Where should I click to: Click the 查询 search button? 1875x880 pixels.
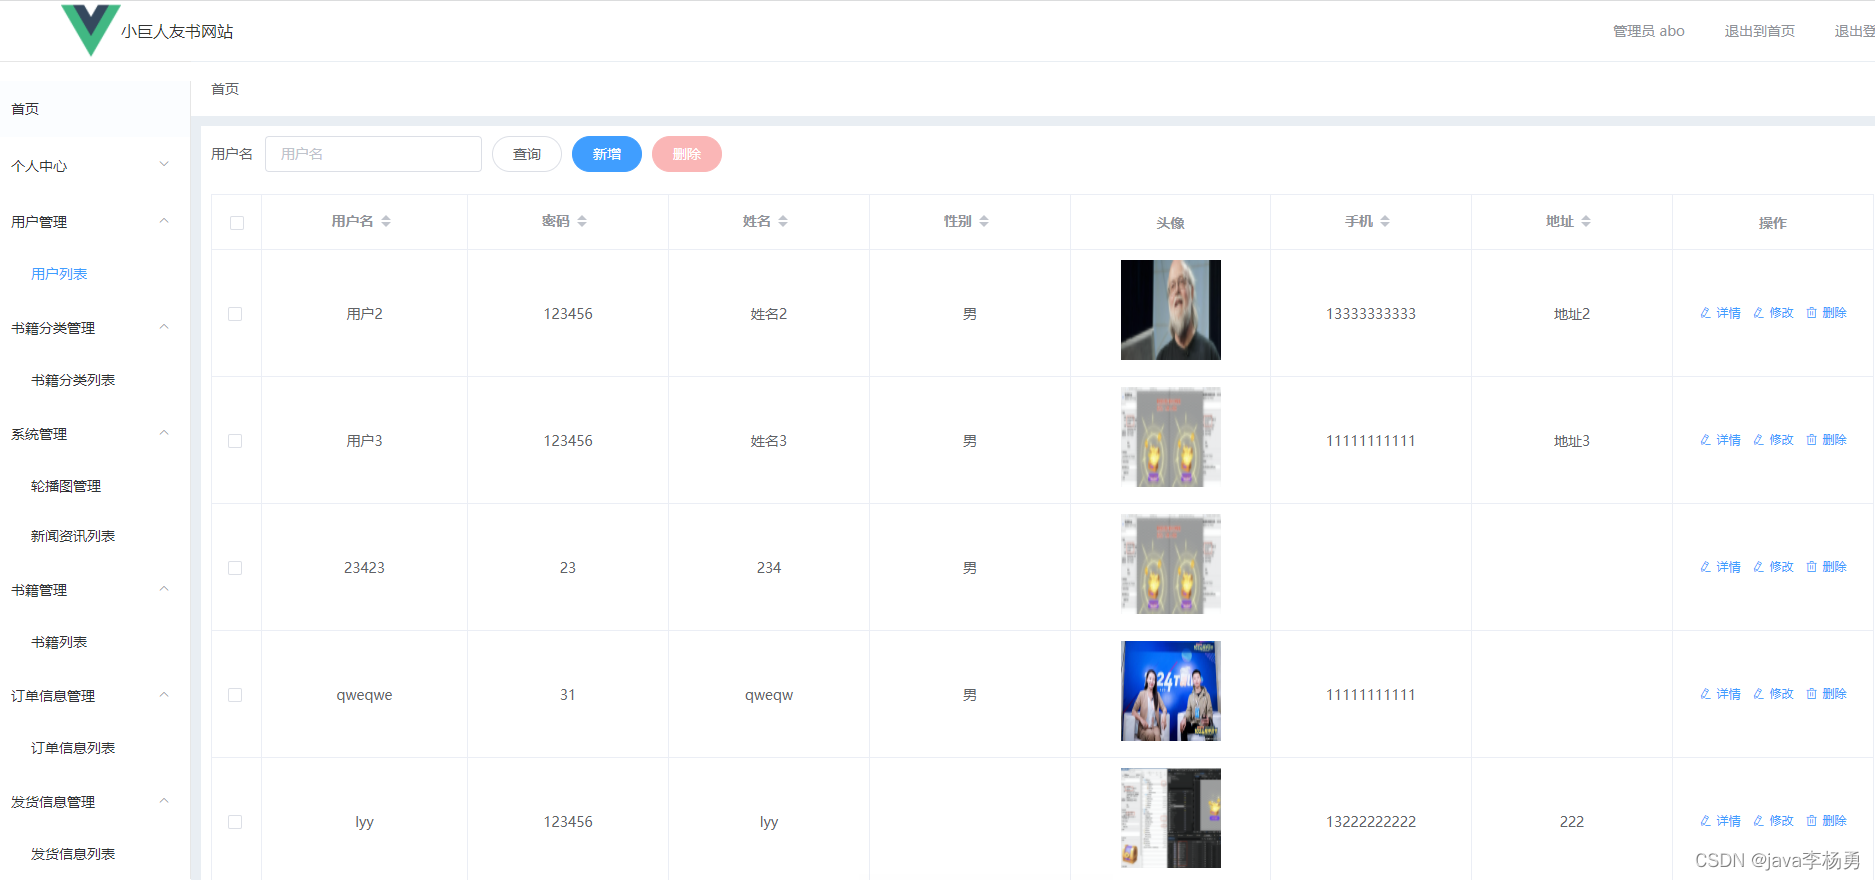tap(527, 154)
